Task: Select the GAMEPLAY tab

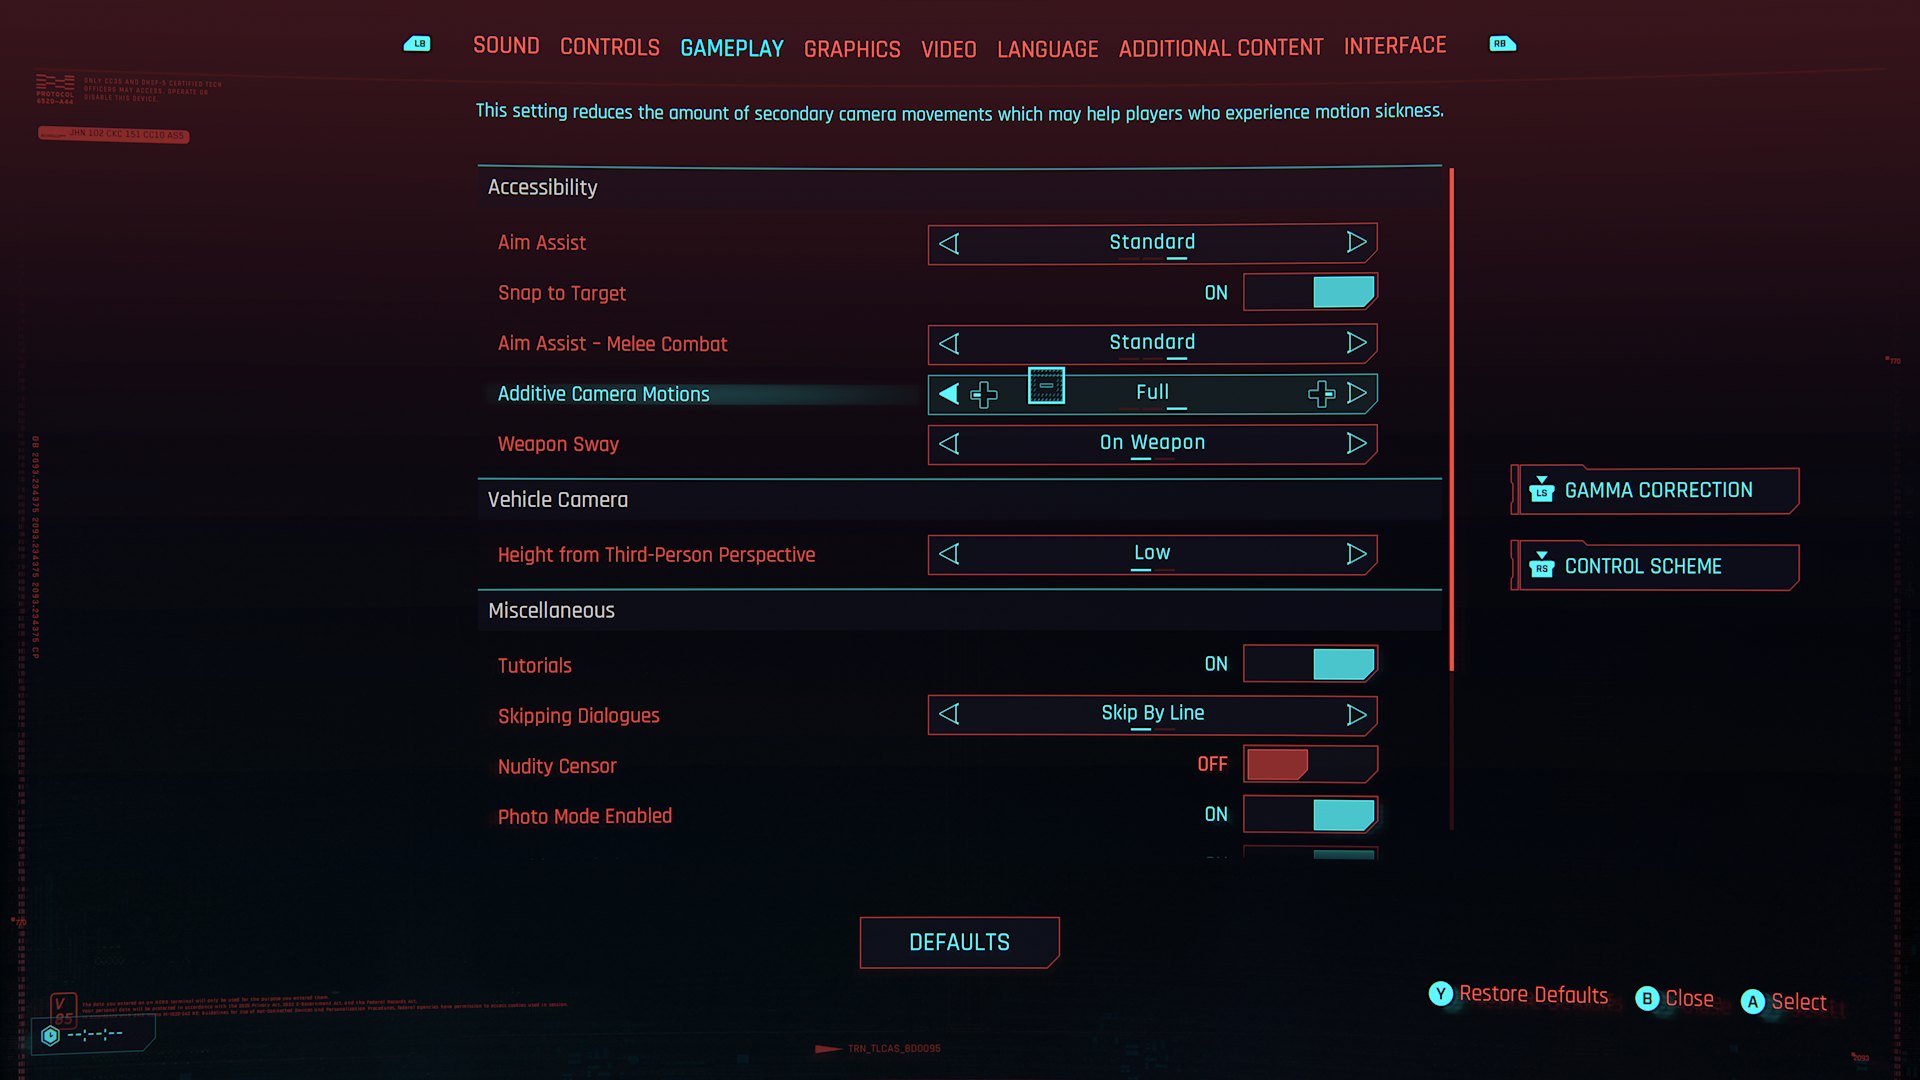Action: pos(732,45)
